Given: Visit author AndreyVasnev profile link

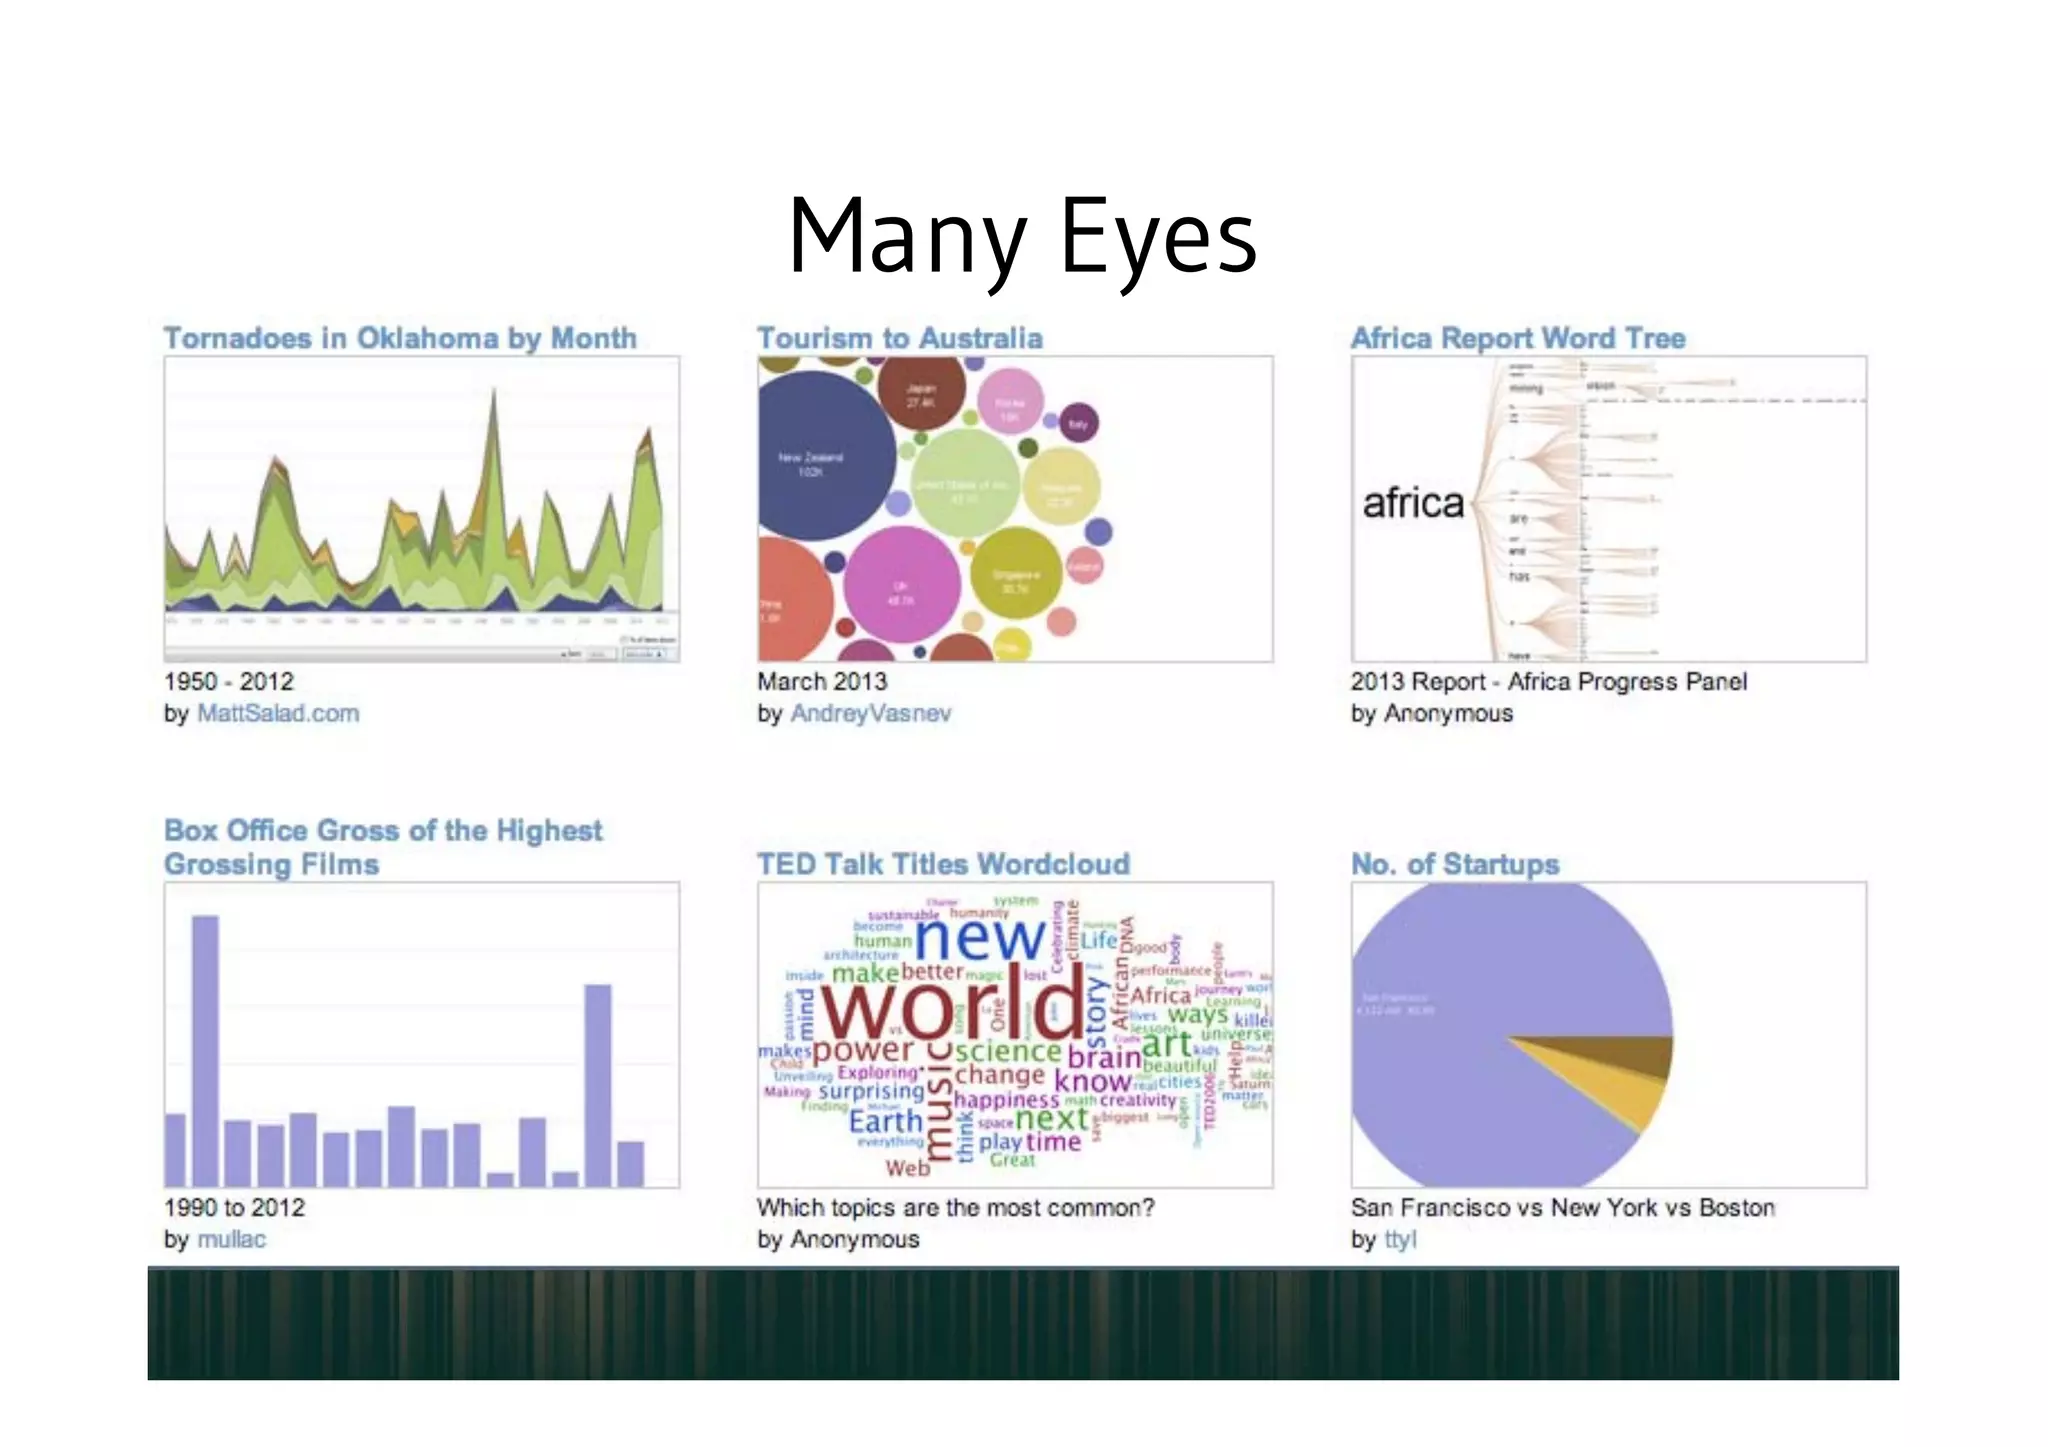Looking at the screenshot, I should [x=870, y=713].
